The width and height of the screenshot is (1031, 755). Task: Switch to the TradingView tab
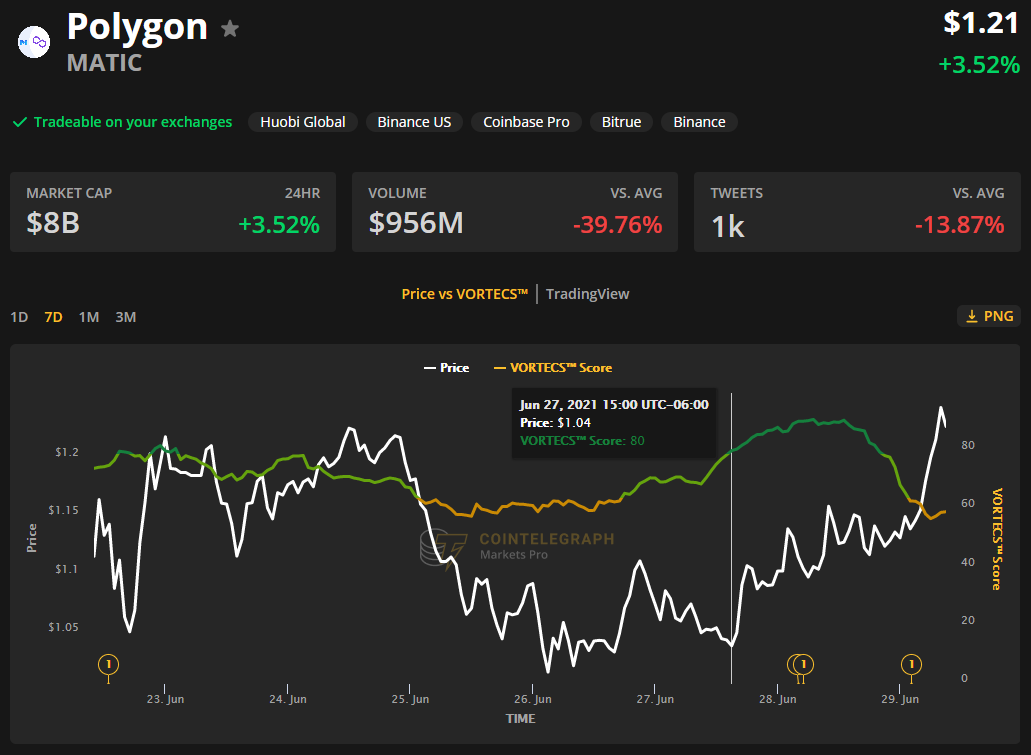point(587,294)
